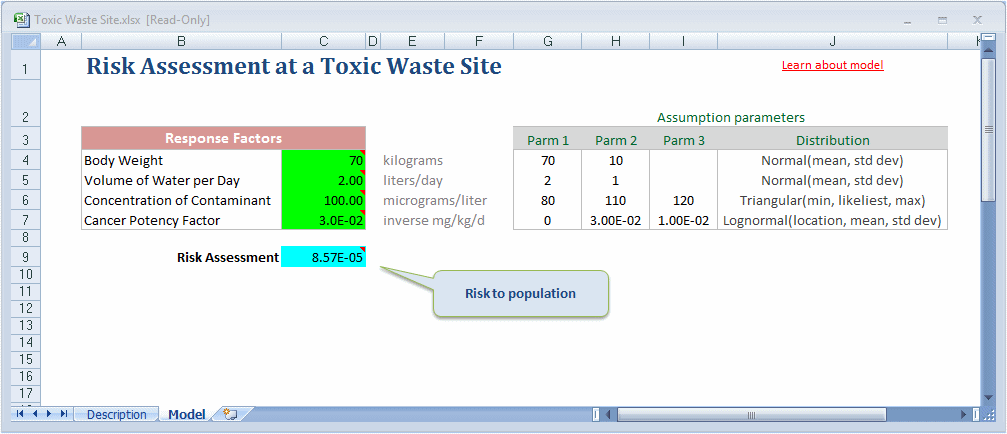
Task: Select column J header
Action: pyautogui.click(x=832, y=42)
